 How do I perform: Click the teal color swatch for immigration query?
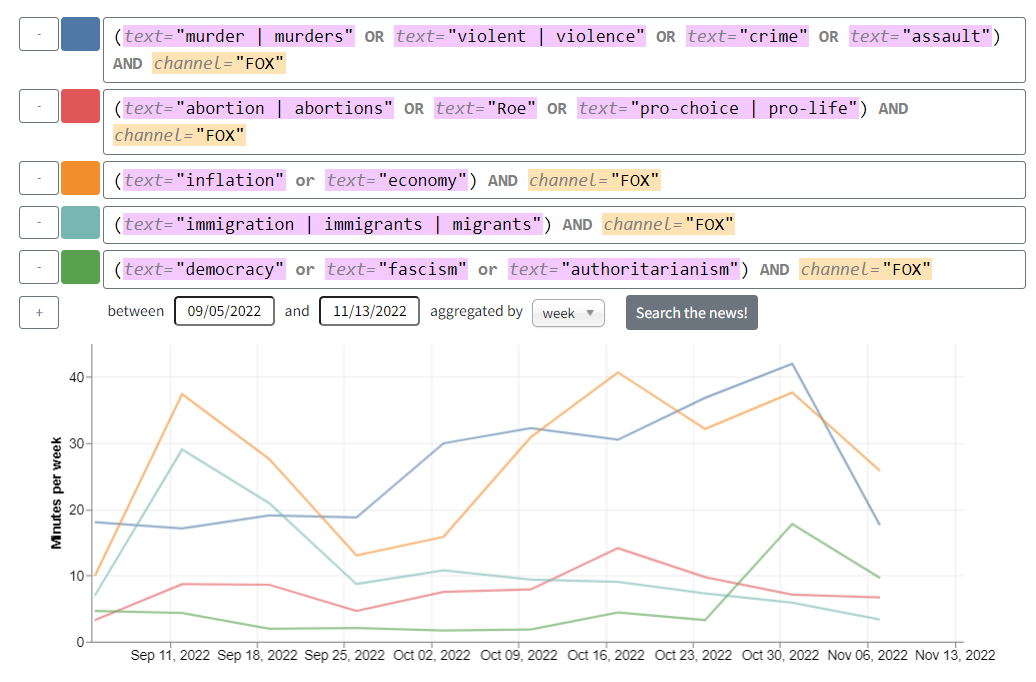(81, 223)
